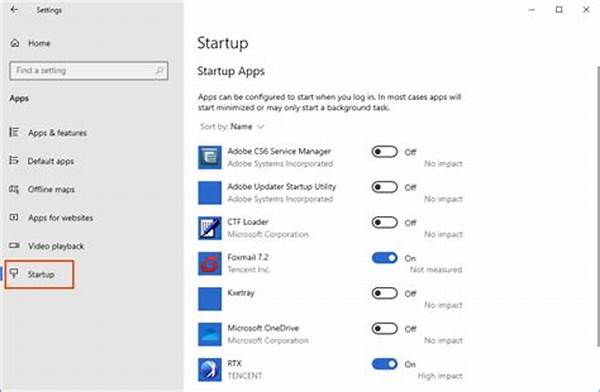Click the Startup sidebar icon
Viewport: 600px width, 392px height.
14,273
